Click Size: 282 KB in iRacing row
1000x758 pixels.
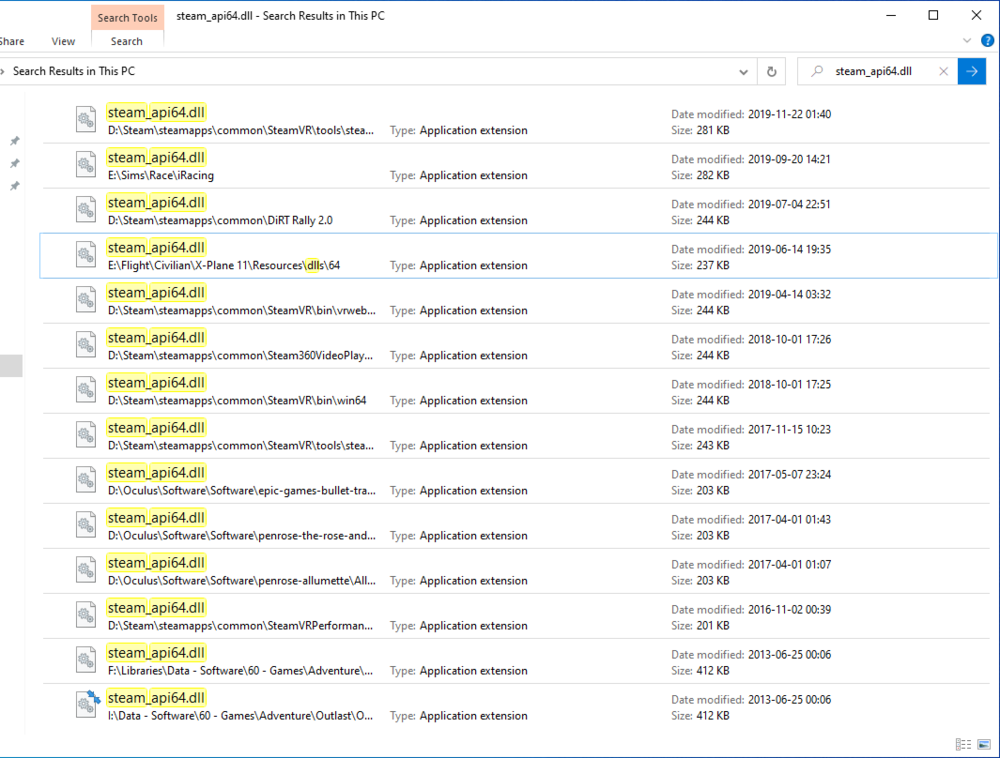click(x=700, y=175)
